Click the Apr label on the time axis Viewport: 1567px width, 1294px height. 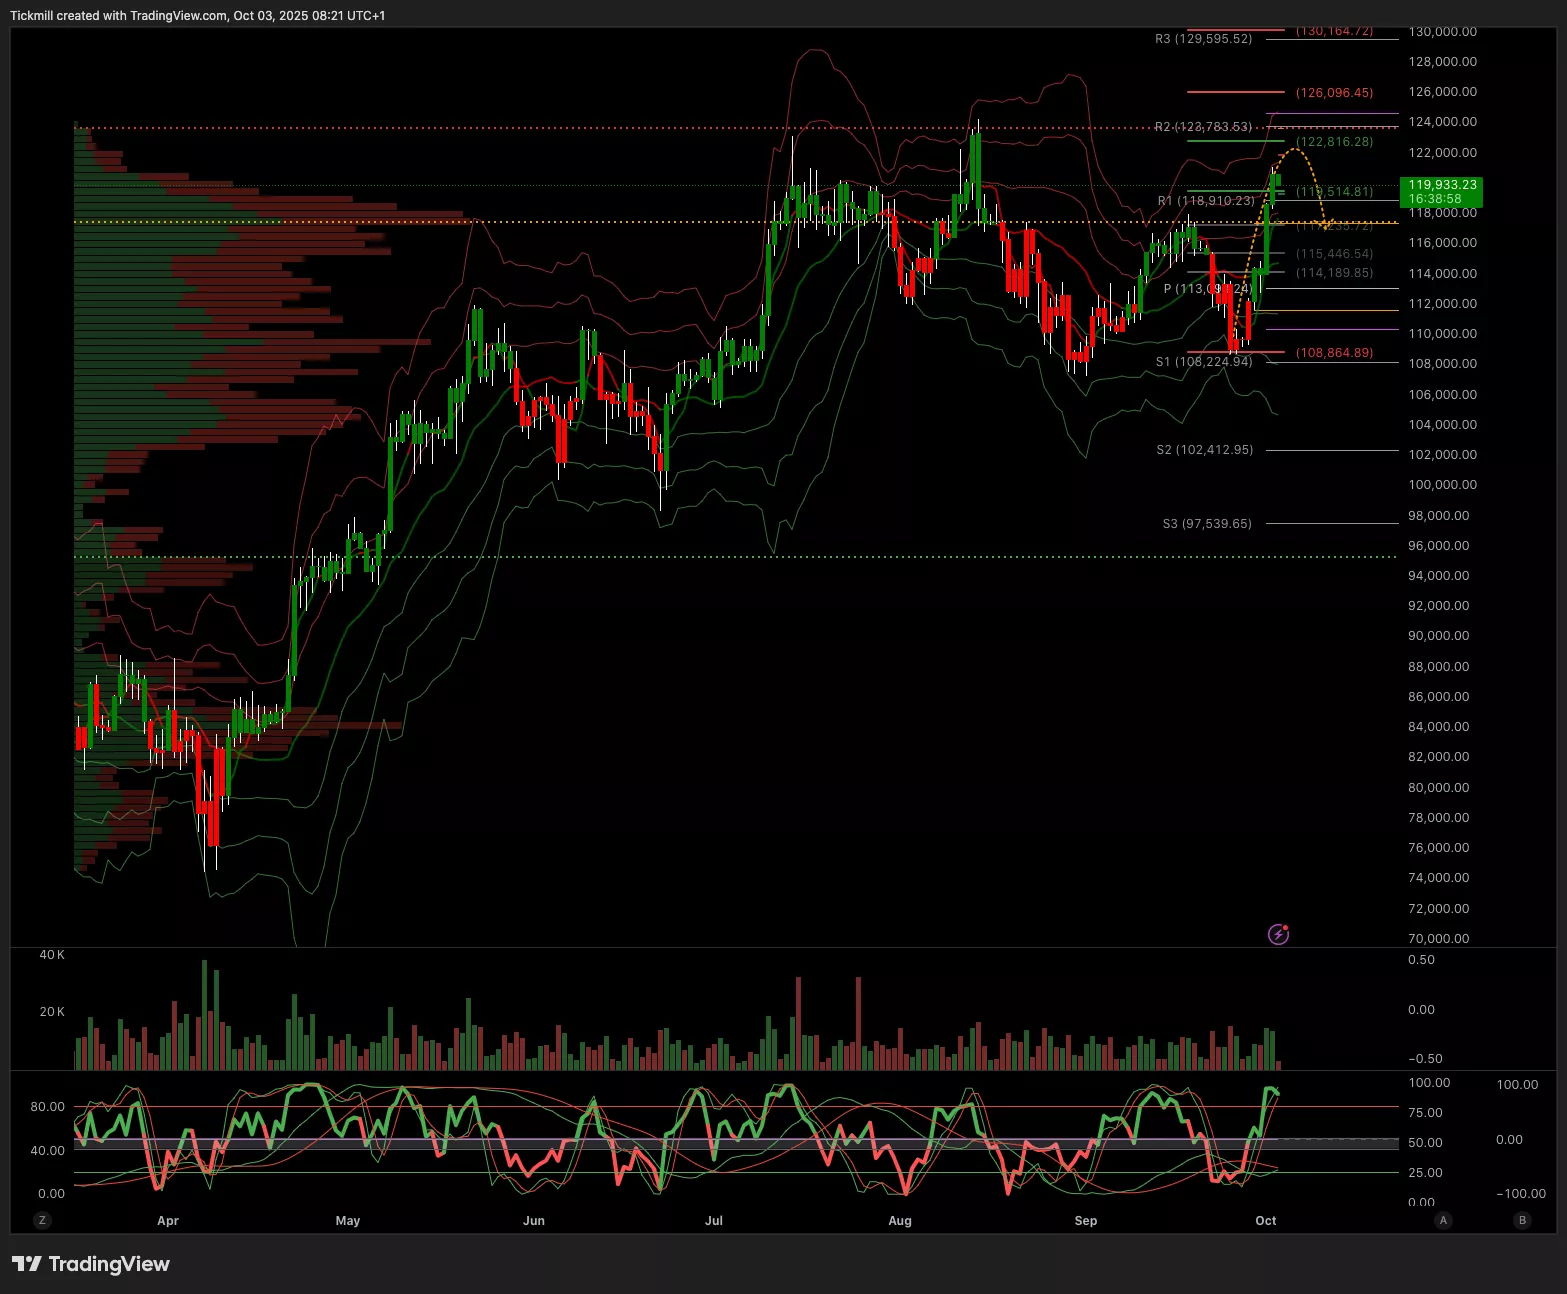coord(168,1220)
